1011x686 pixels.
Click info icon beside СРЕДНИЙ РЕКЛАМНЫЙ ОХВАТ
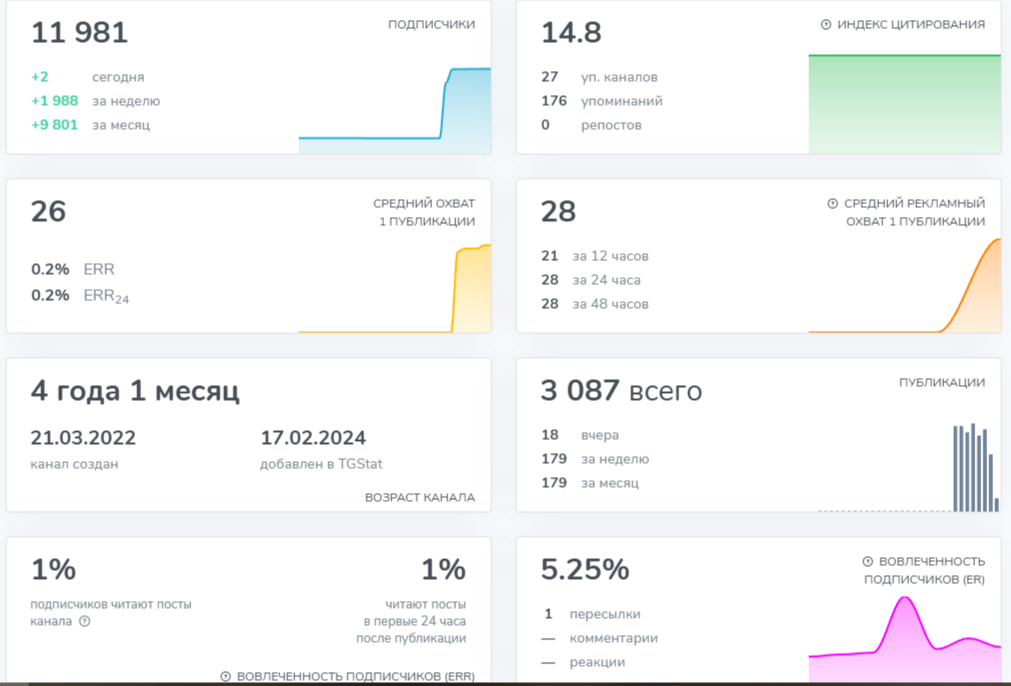pyautogui.click(x=832, y=204)
